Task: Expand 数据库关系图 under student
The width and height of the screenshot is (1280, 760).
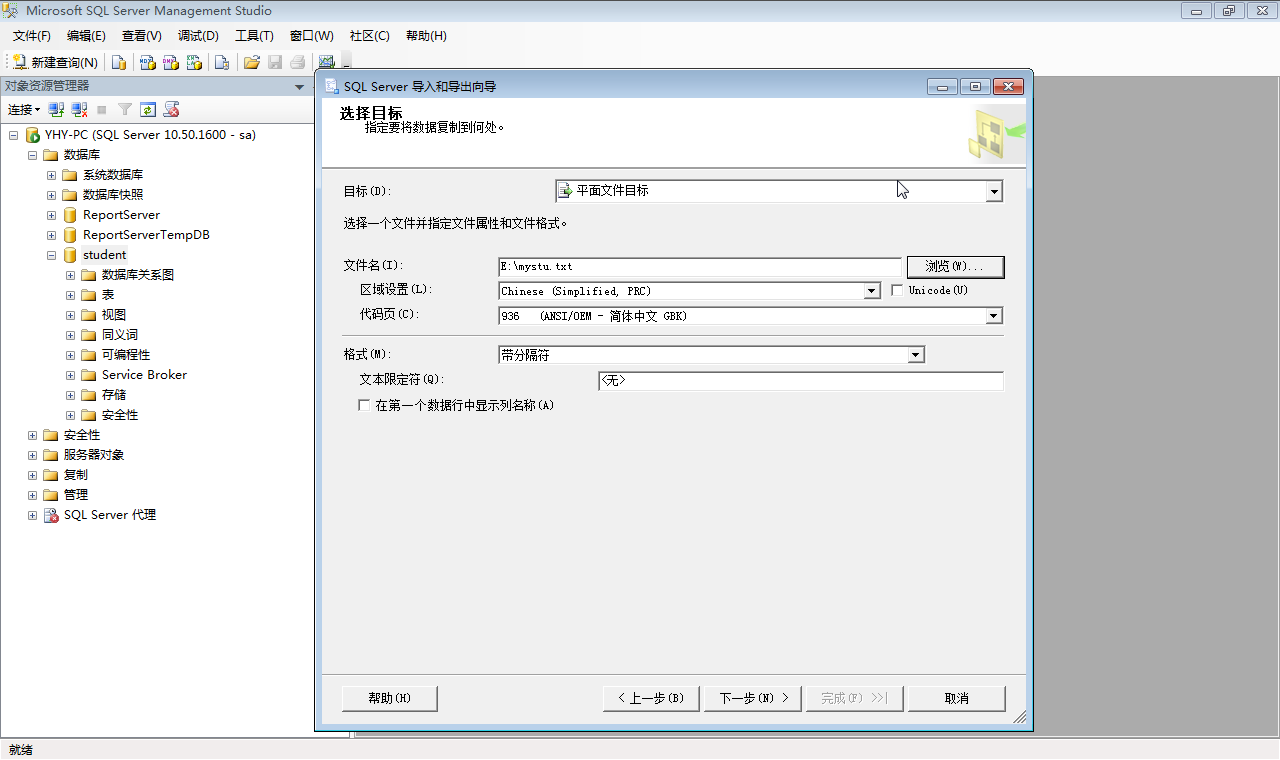Action: [70, 275]
